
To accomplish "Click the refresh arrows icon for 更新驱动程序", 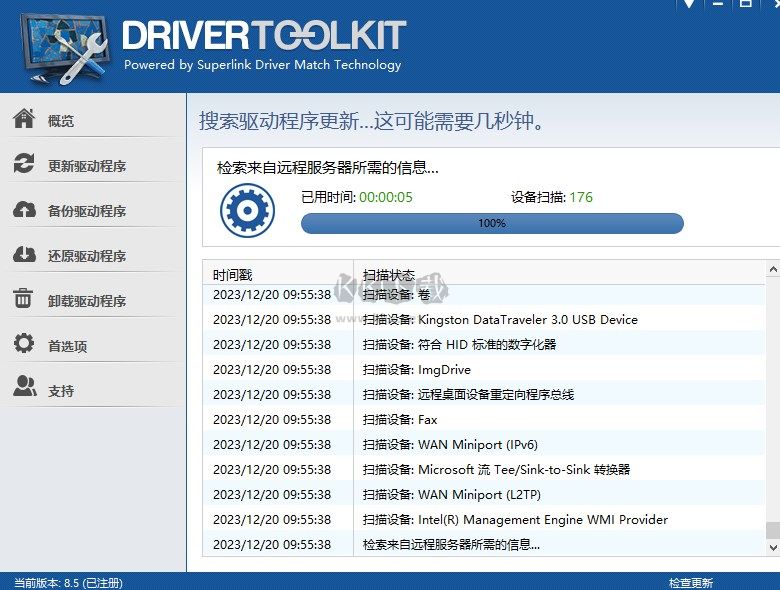I will (24, 163).
